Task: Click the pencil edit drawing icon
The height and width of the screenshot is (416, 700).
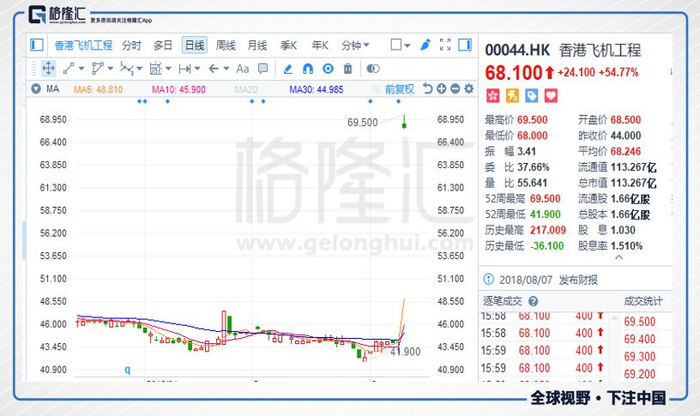Action: (x=288, y=68)
